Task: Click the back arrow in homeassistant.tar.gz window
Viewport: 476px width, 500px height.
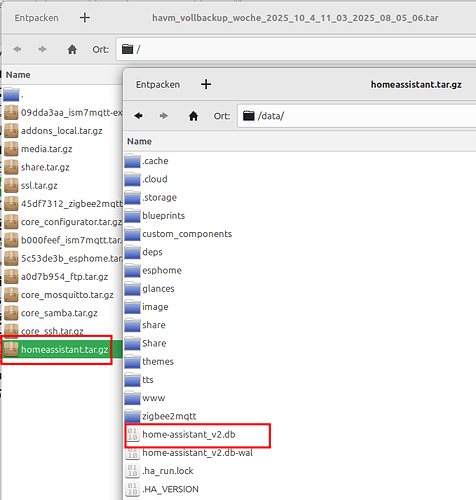Action: point(138,116)
